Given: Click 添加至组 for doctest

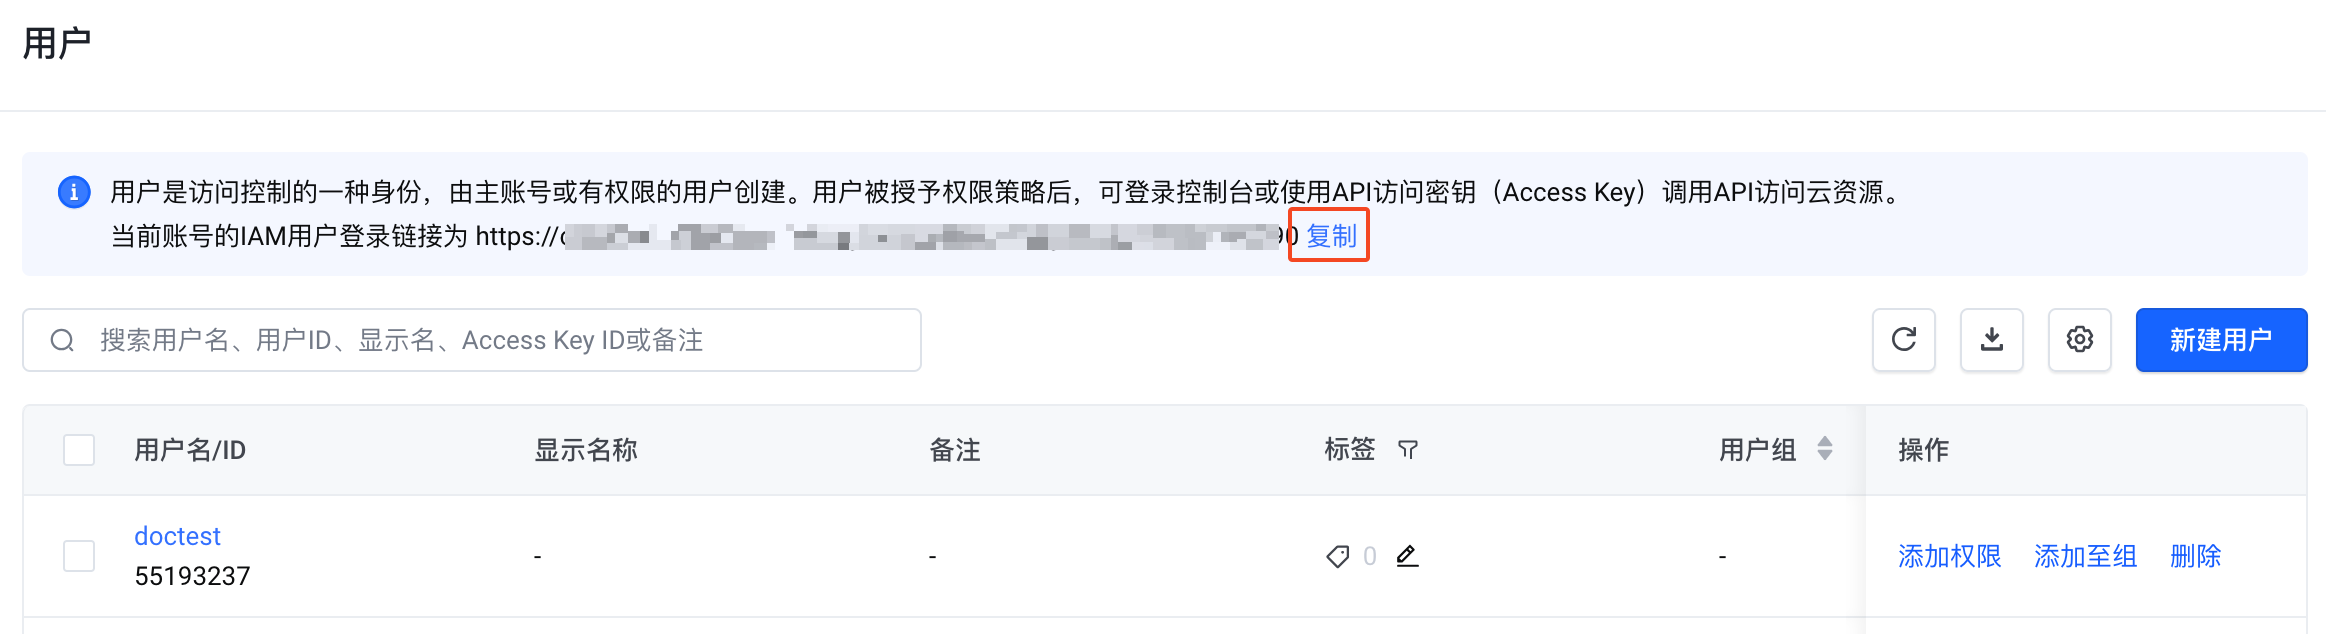Looking at the screenshot, I should pyautogui.click(x=2085, y=556).
